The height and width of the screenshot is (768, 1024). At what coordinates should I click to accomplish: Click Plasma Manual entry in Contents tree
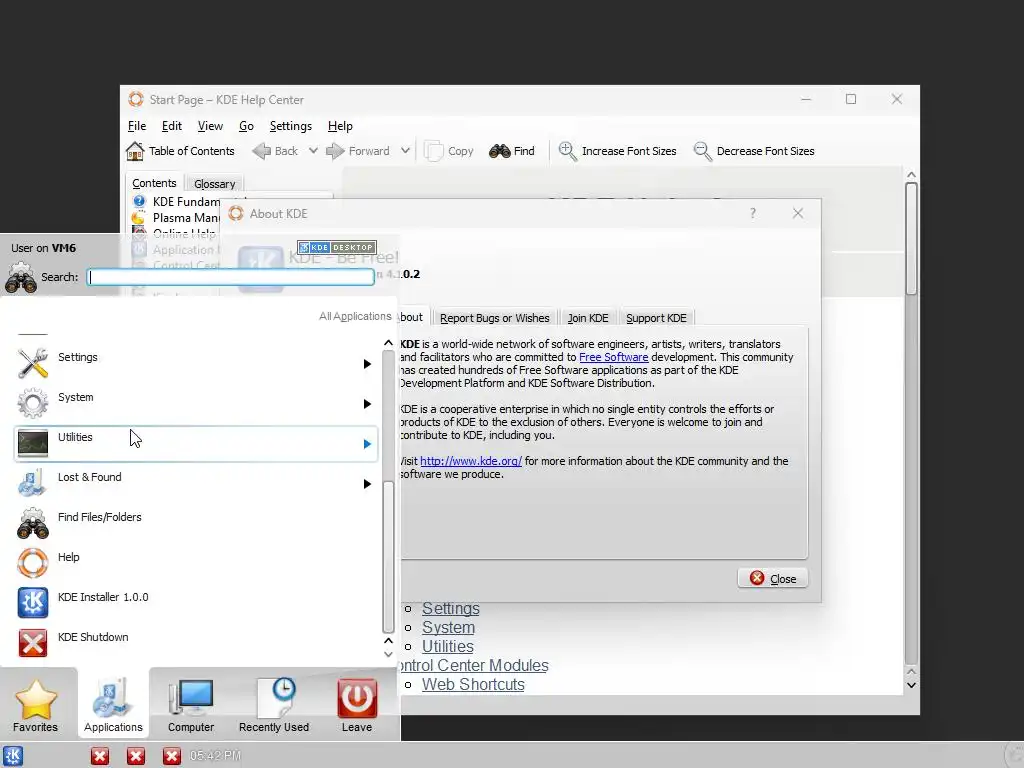coord(176,218)
